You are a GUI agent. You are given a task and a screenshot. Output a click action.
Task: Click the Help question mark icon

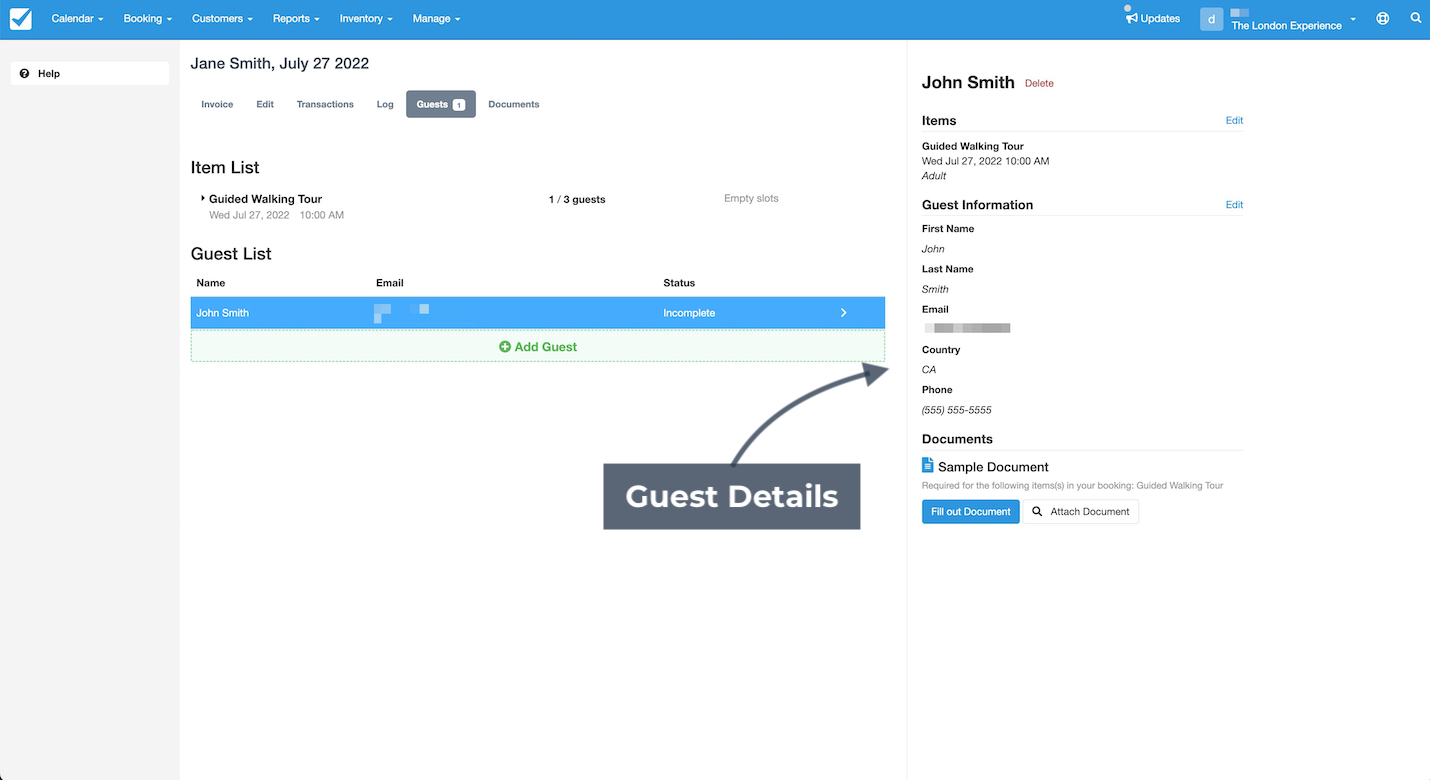[x=25, y=73]
